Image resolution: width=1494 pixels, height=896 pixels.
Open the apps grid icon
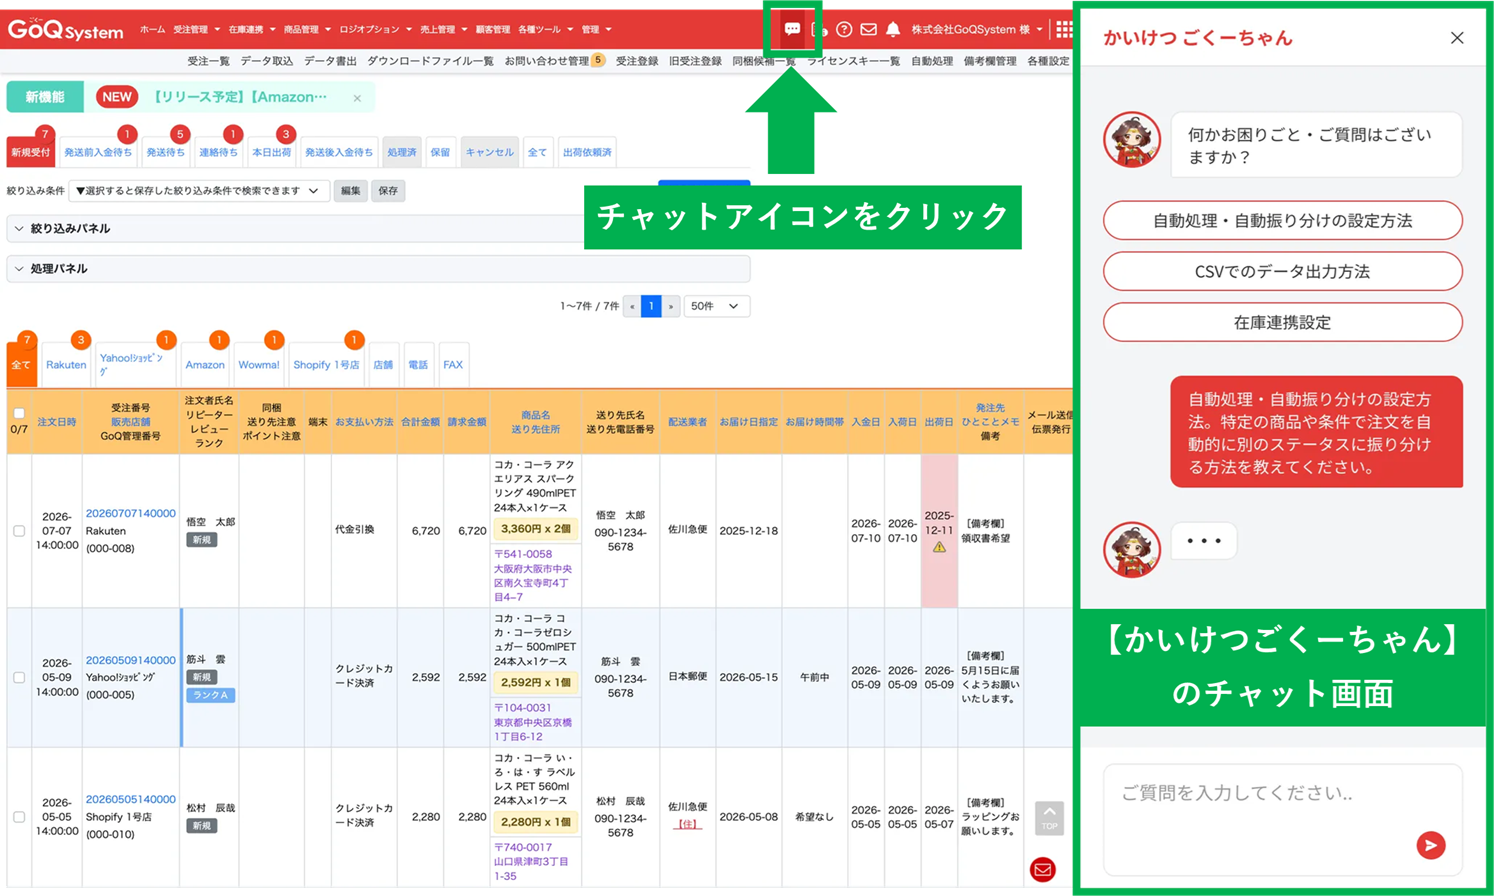[1063, 29]
